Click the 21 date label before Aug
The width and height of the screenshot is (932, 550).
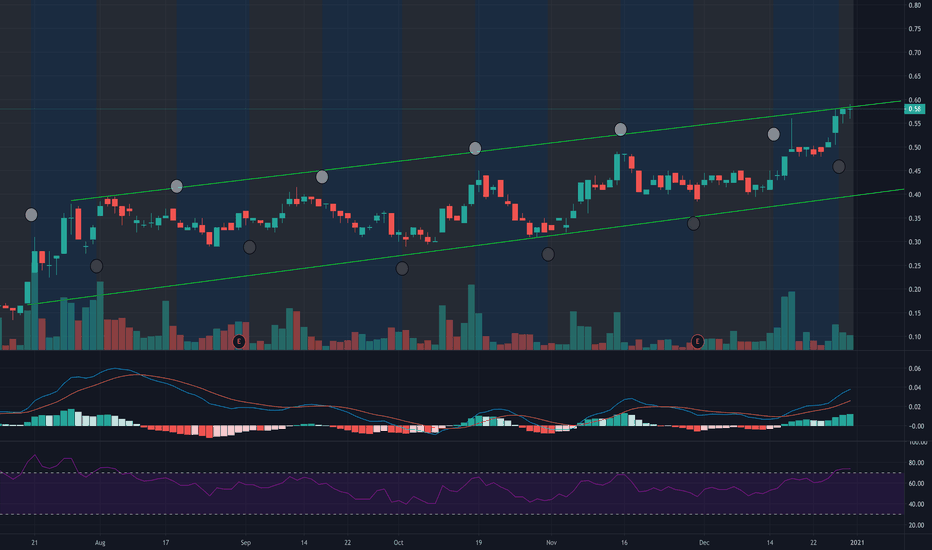click(x=34, y=542)
